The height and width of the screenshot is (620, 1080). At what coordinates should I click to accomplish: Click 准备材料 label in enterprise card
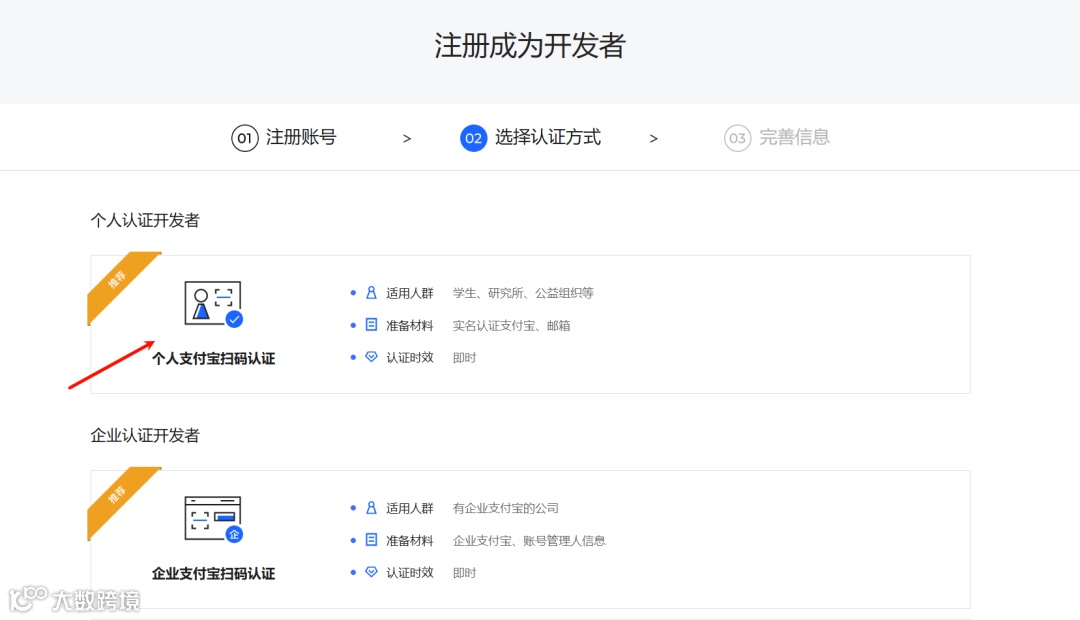click(410, 541)
